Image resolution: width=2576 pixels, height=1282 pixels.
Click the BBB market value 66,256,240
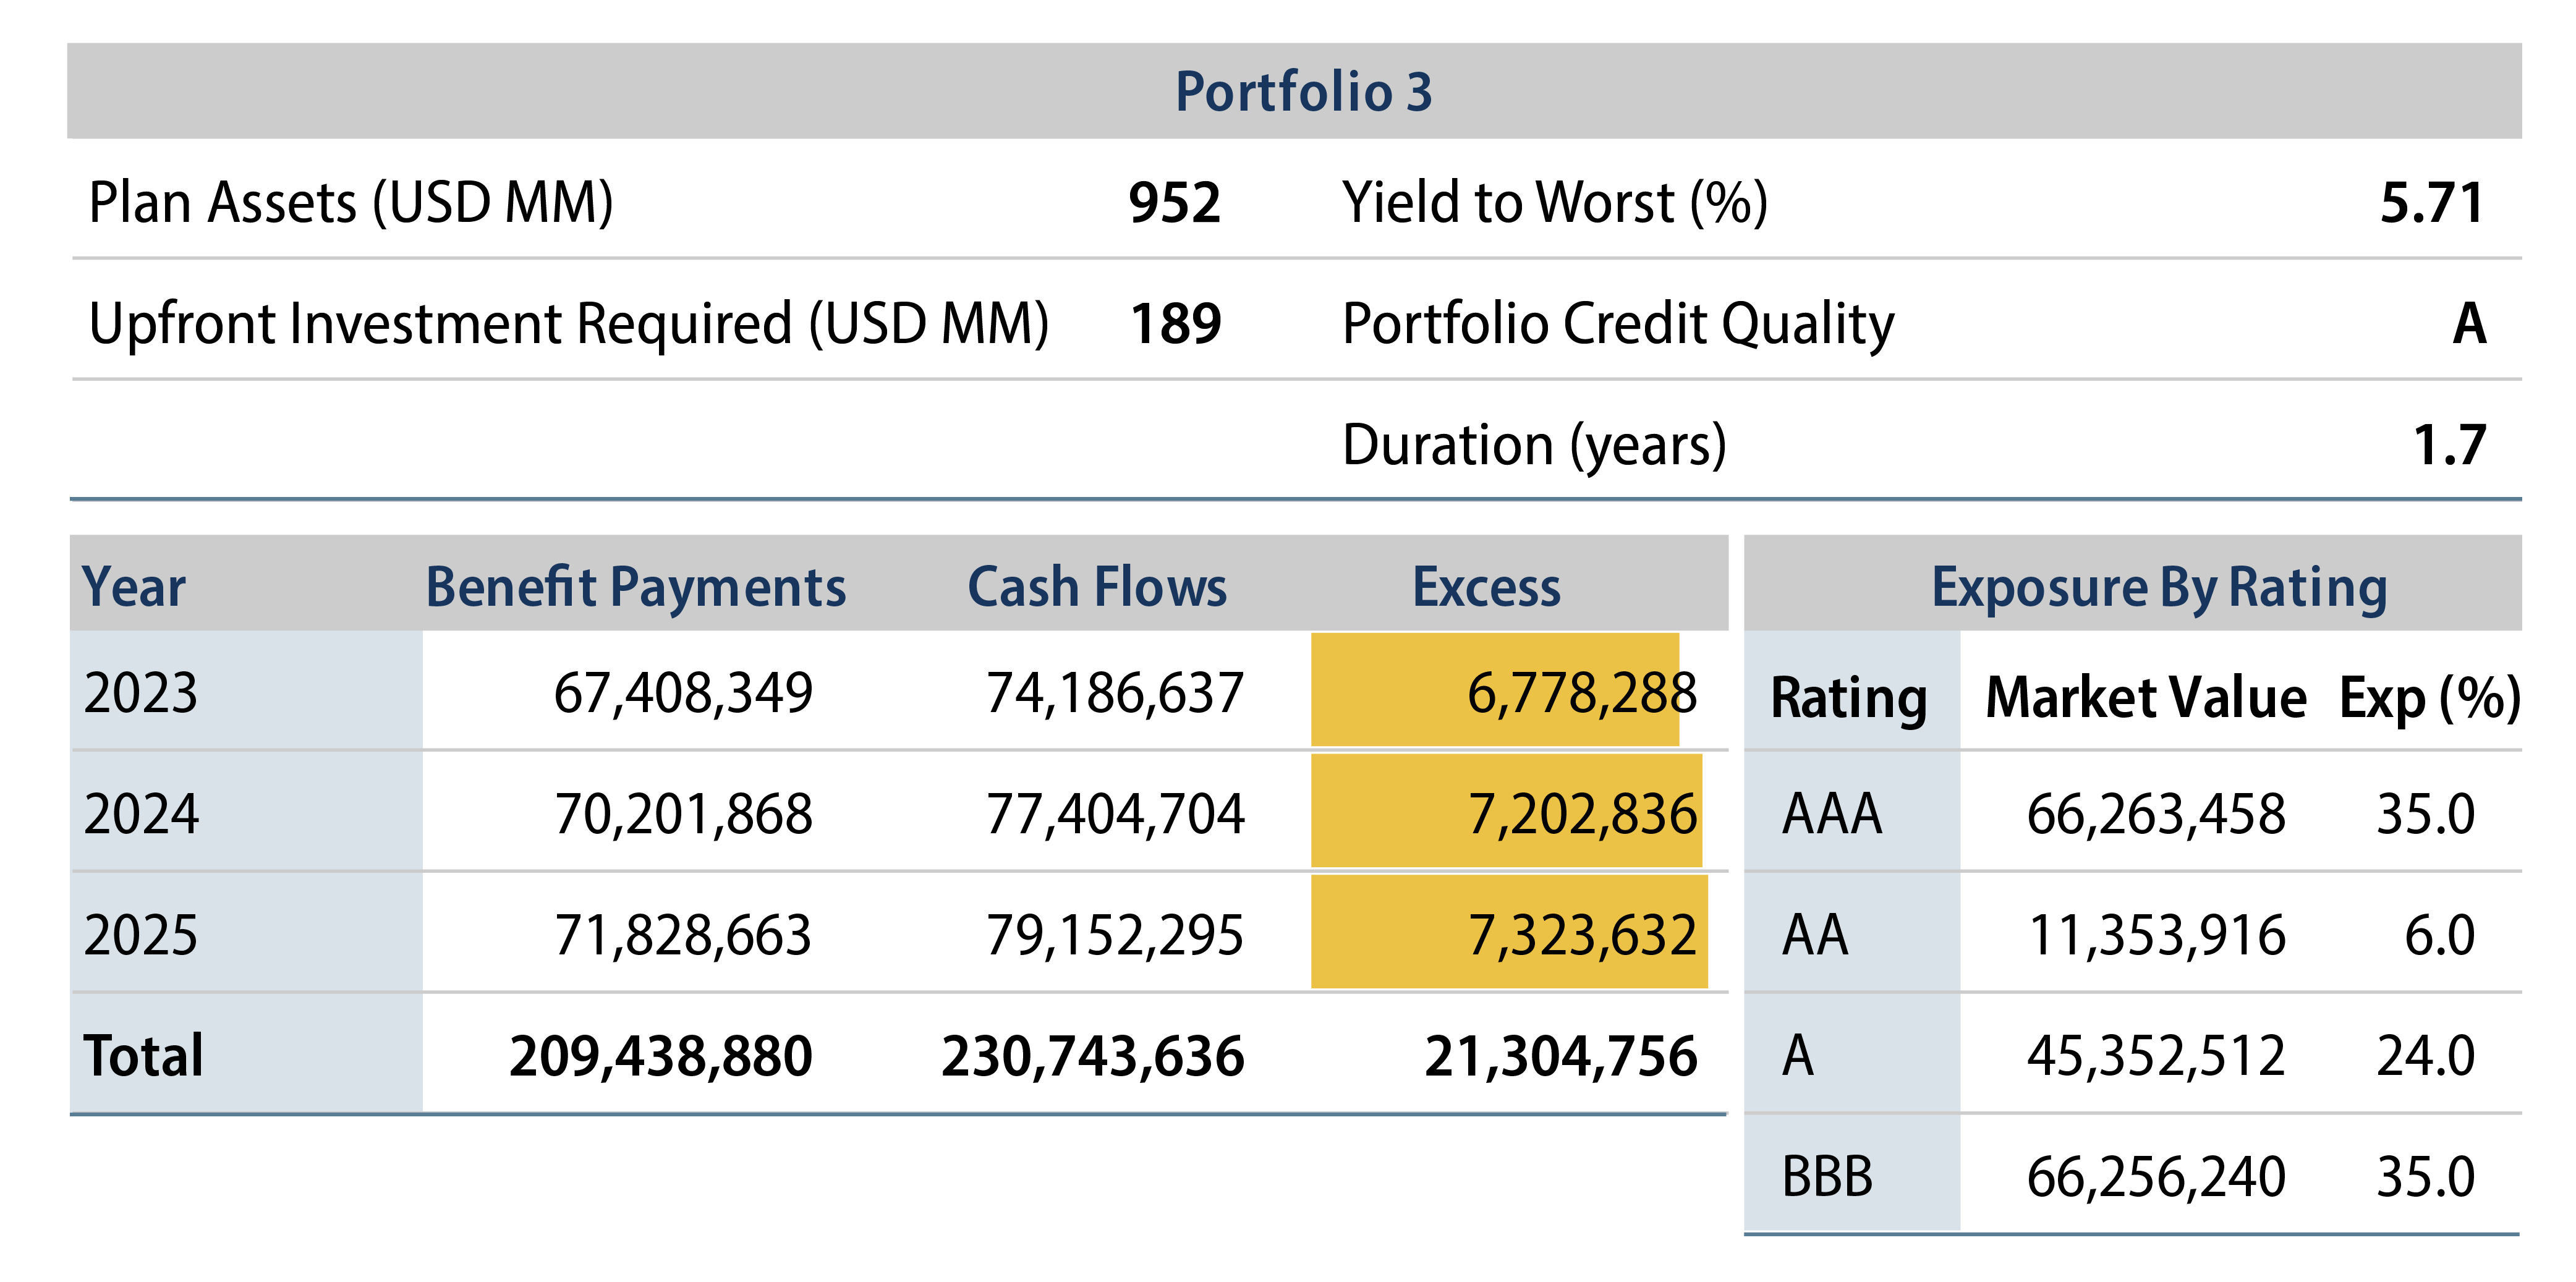(x=2156, y=1177)
